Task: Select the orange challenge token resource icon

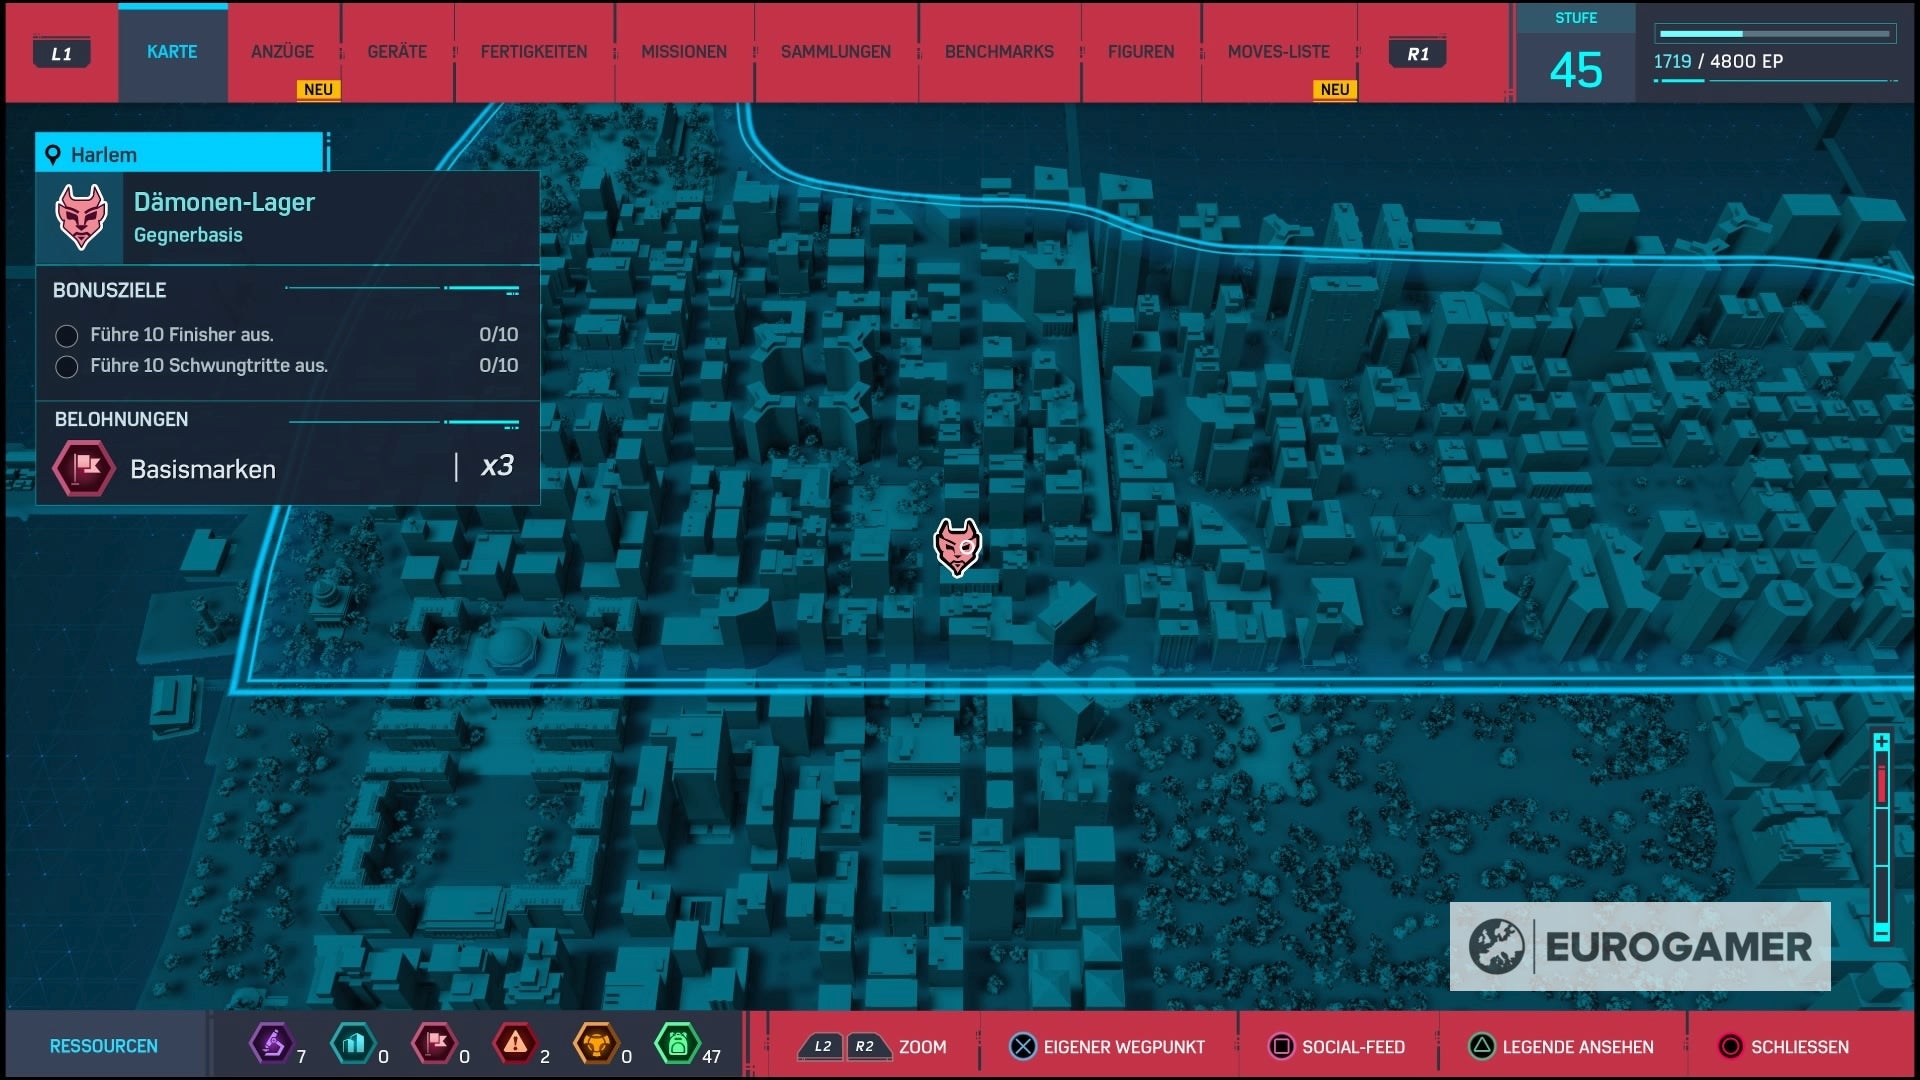Action: click(596, 1044)
